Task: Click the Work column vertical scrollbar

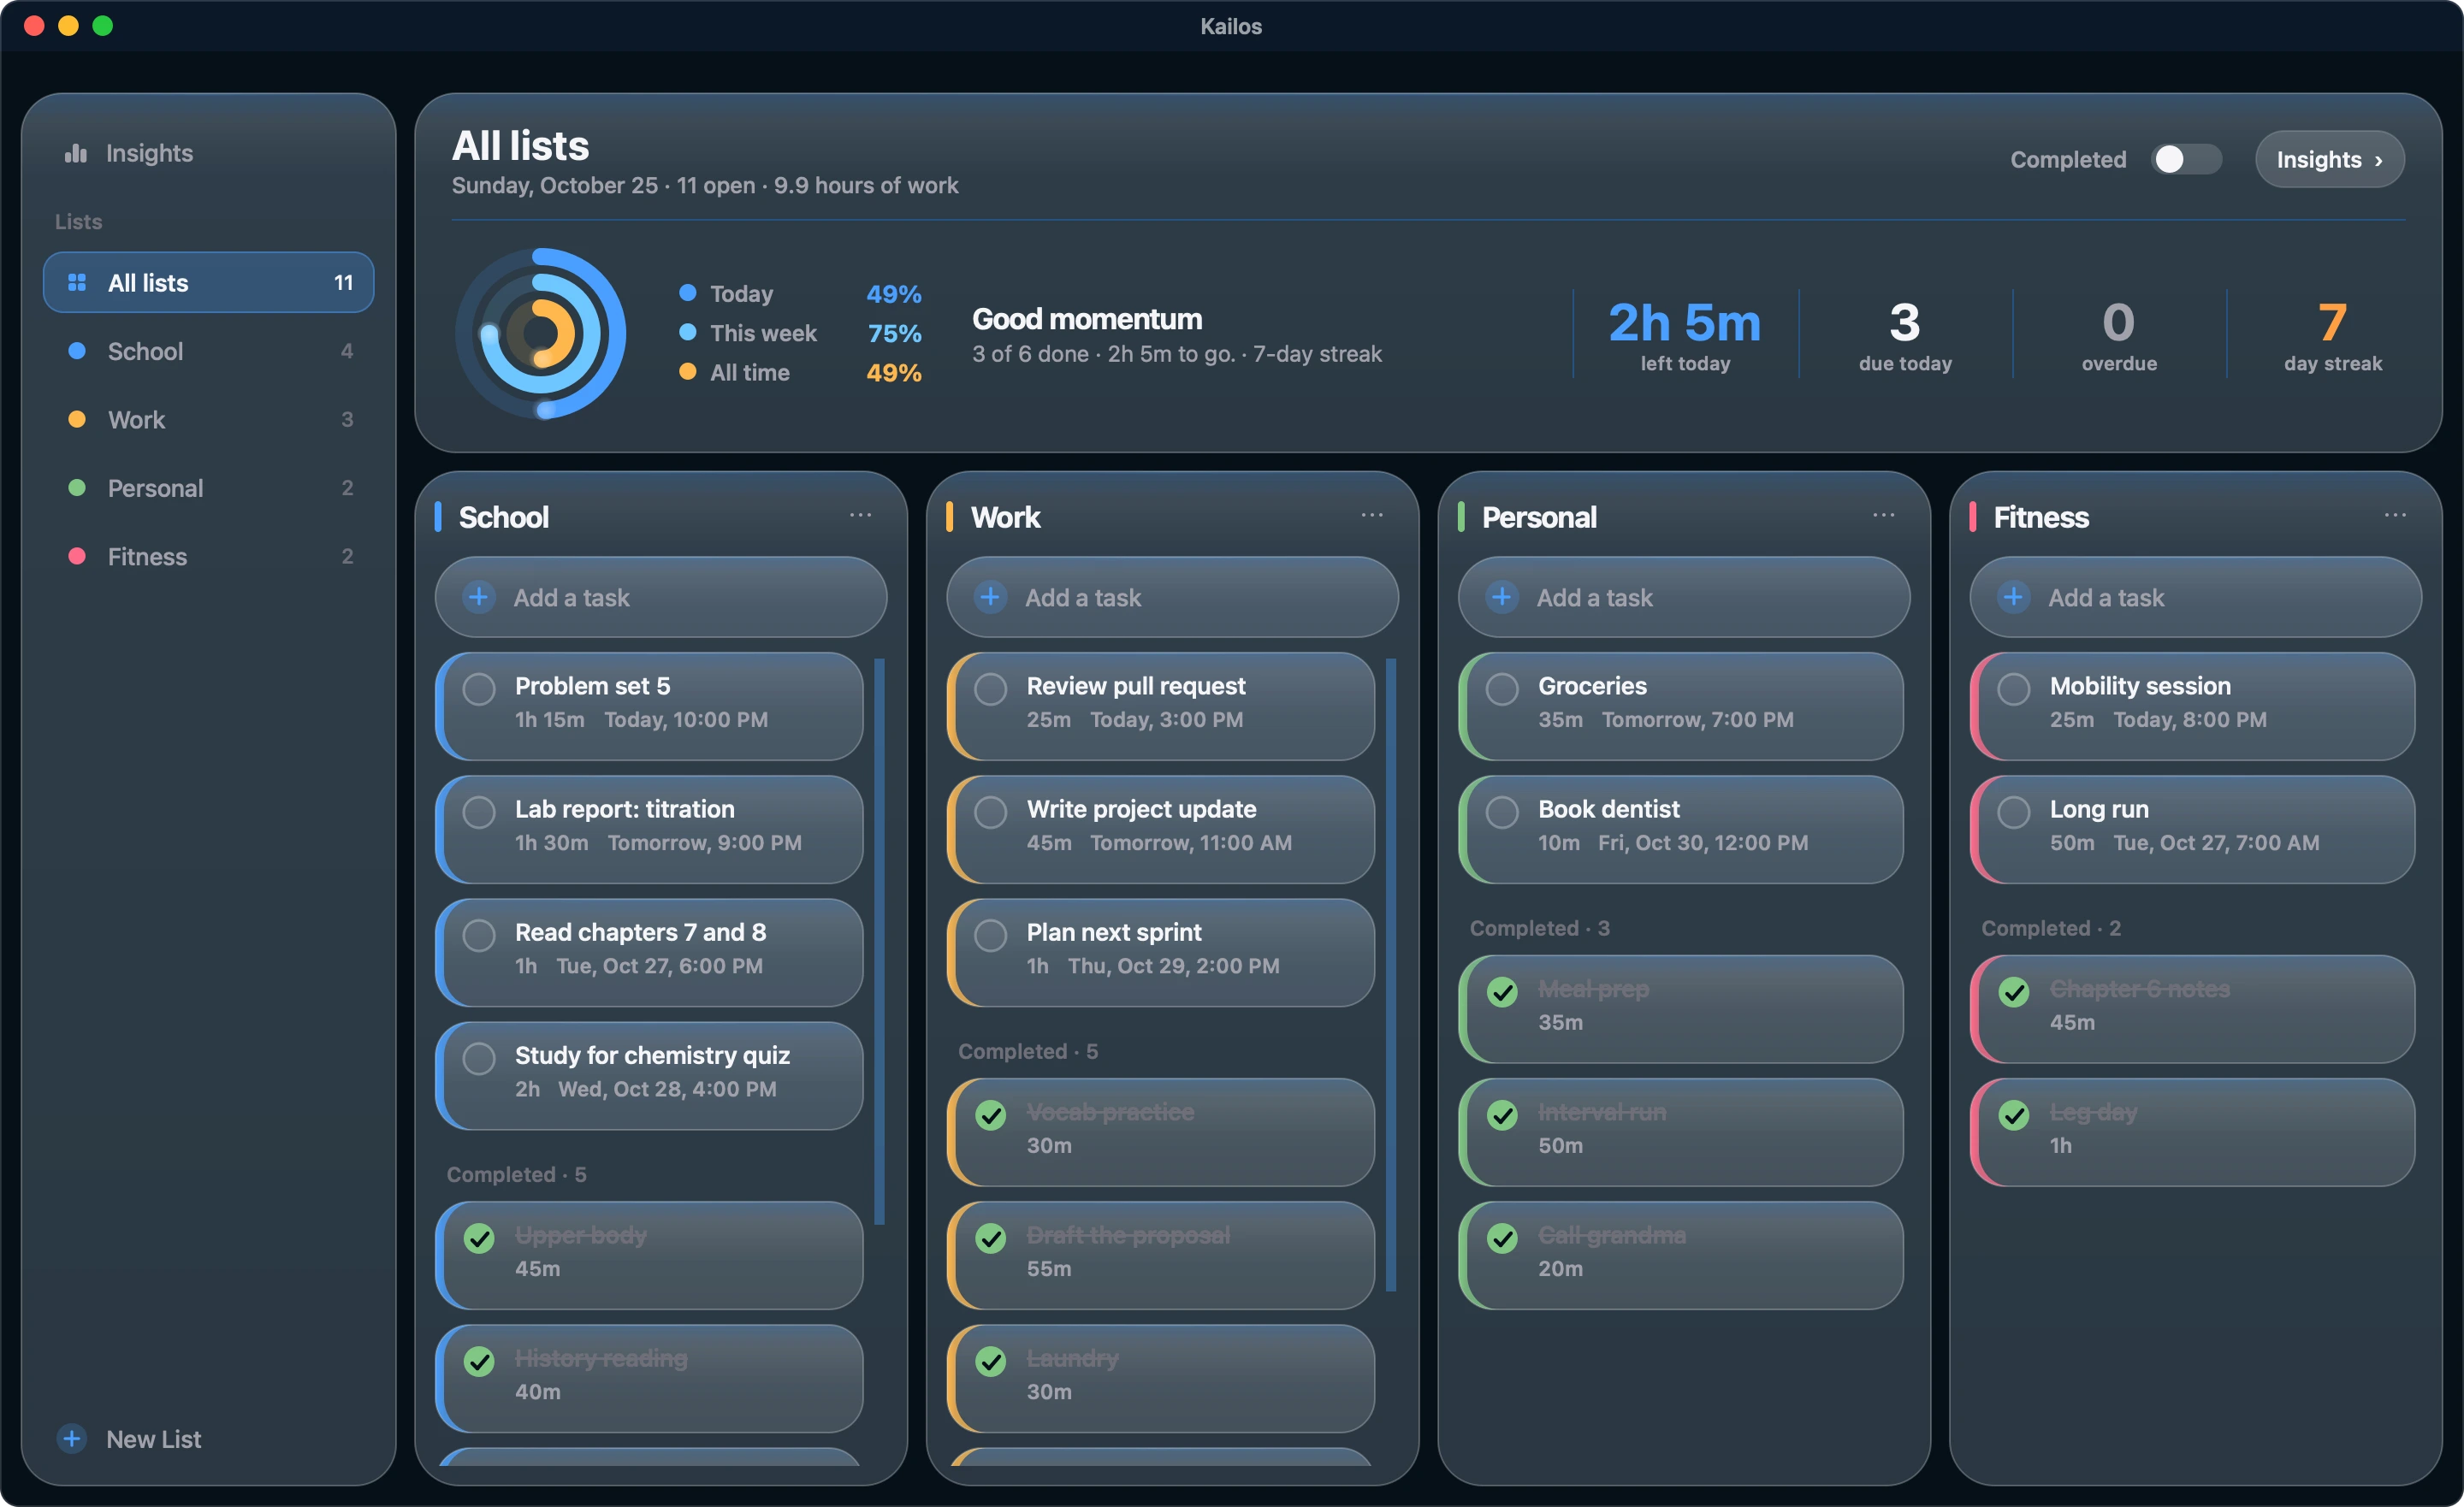Action: [1391, 974]
